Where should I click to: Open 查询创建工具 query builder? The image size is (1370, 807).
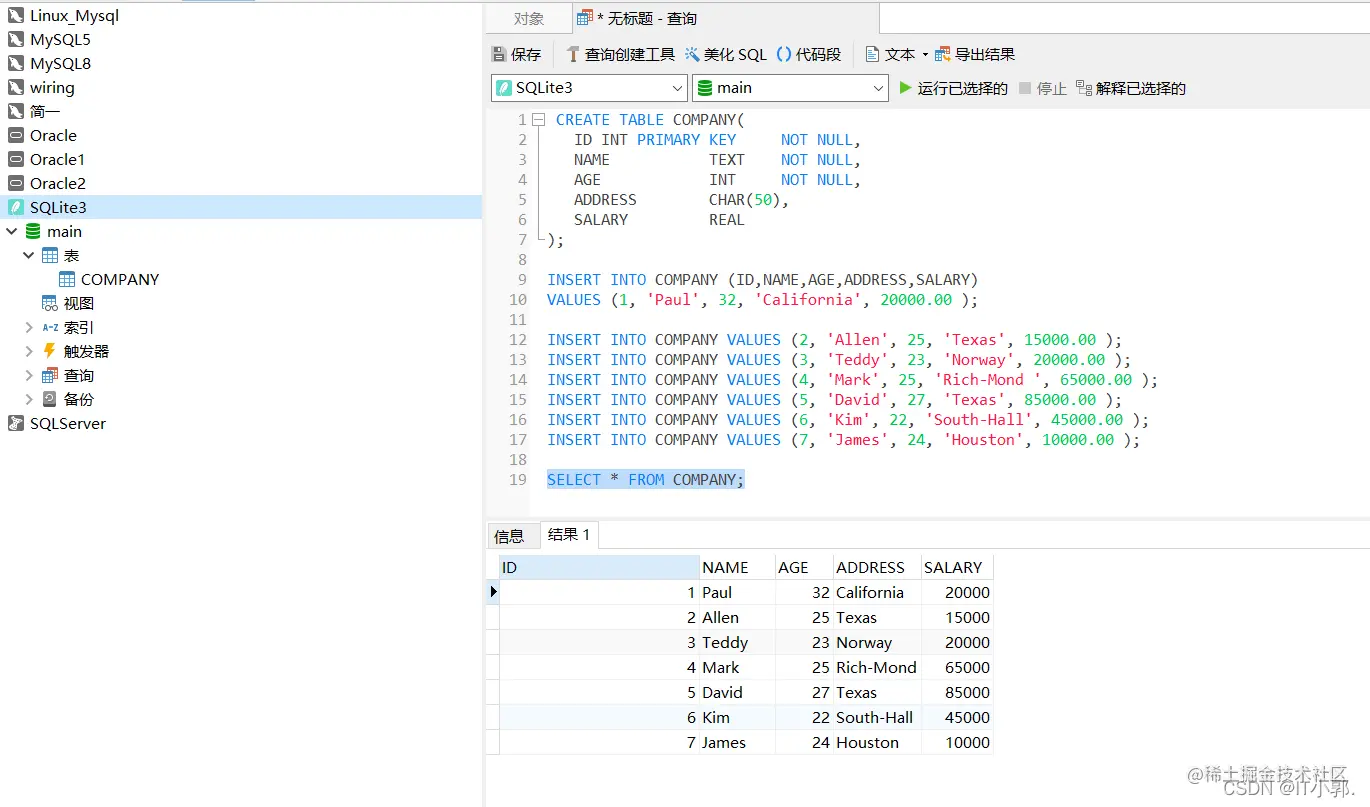click(x=620, y=55)
